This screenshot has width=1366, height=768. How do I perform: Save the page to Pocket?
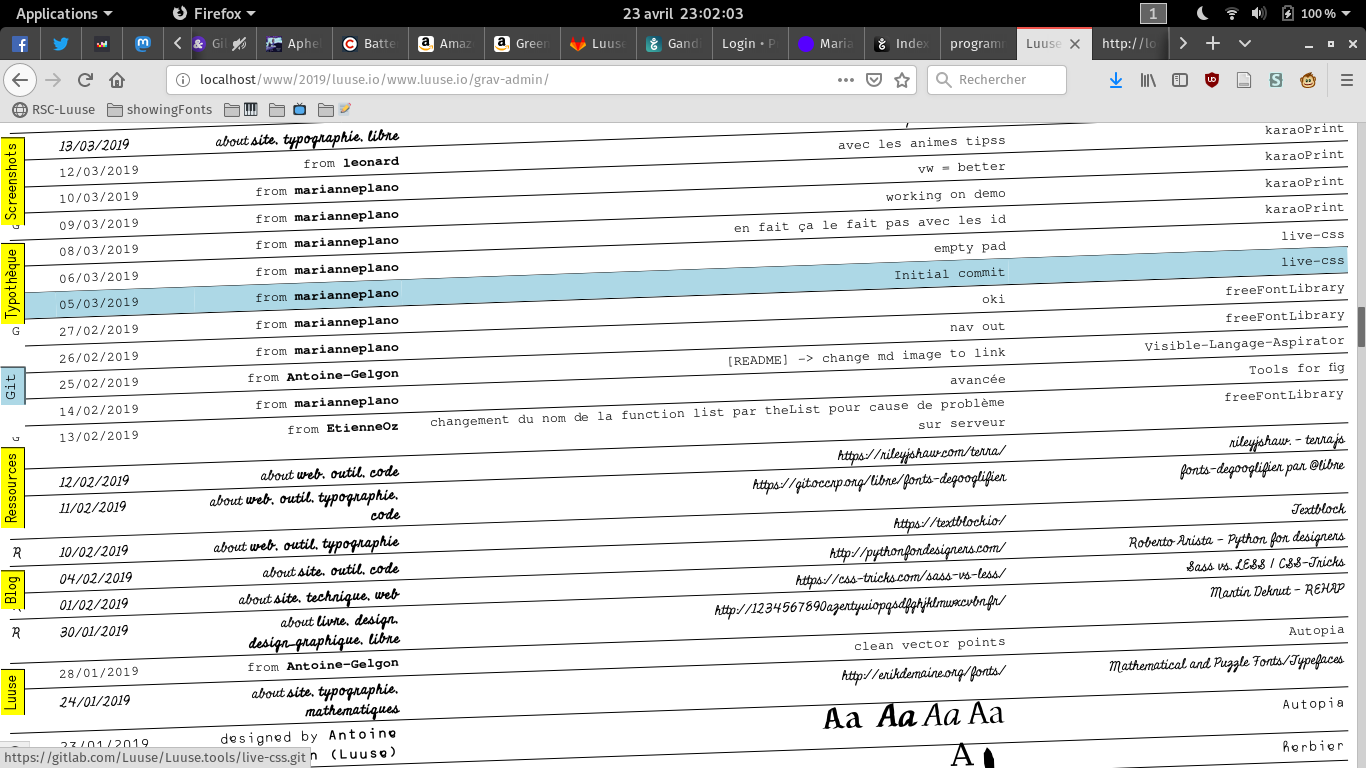click(x=873, y=80)
